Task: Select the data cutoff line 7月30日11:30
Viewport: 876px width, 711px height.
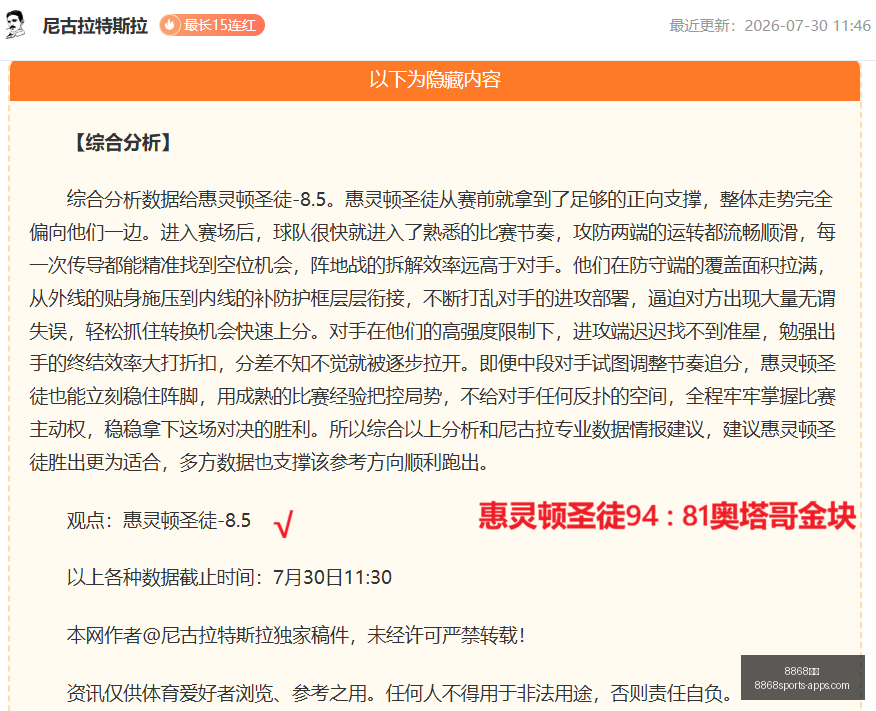Action: click(229, 577)
